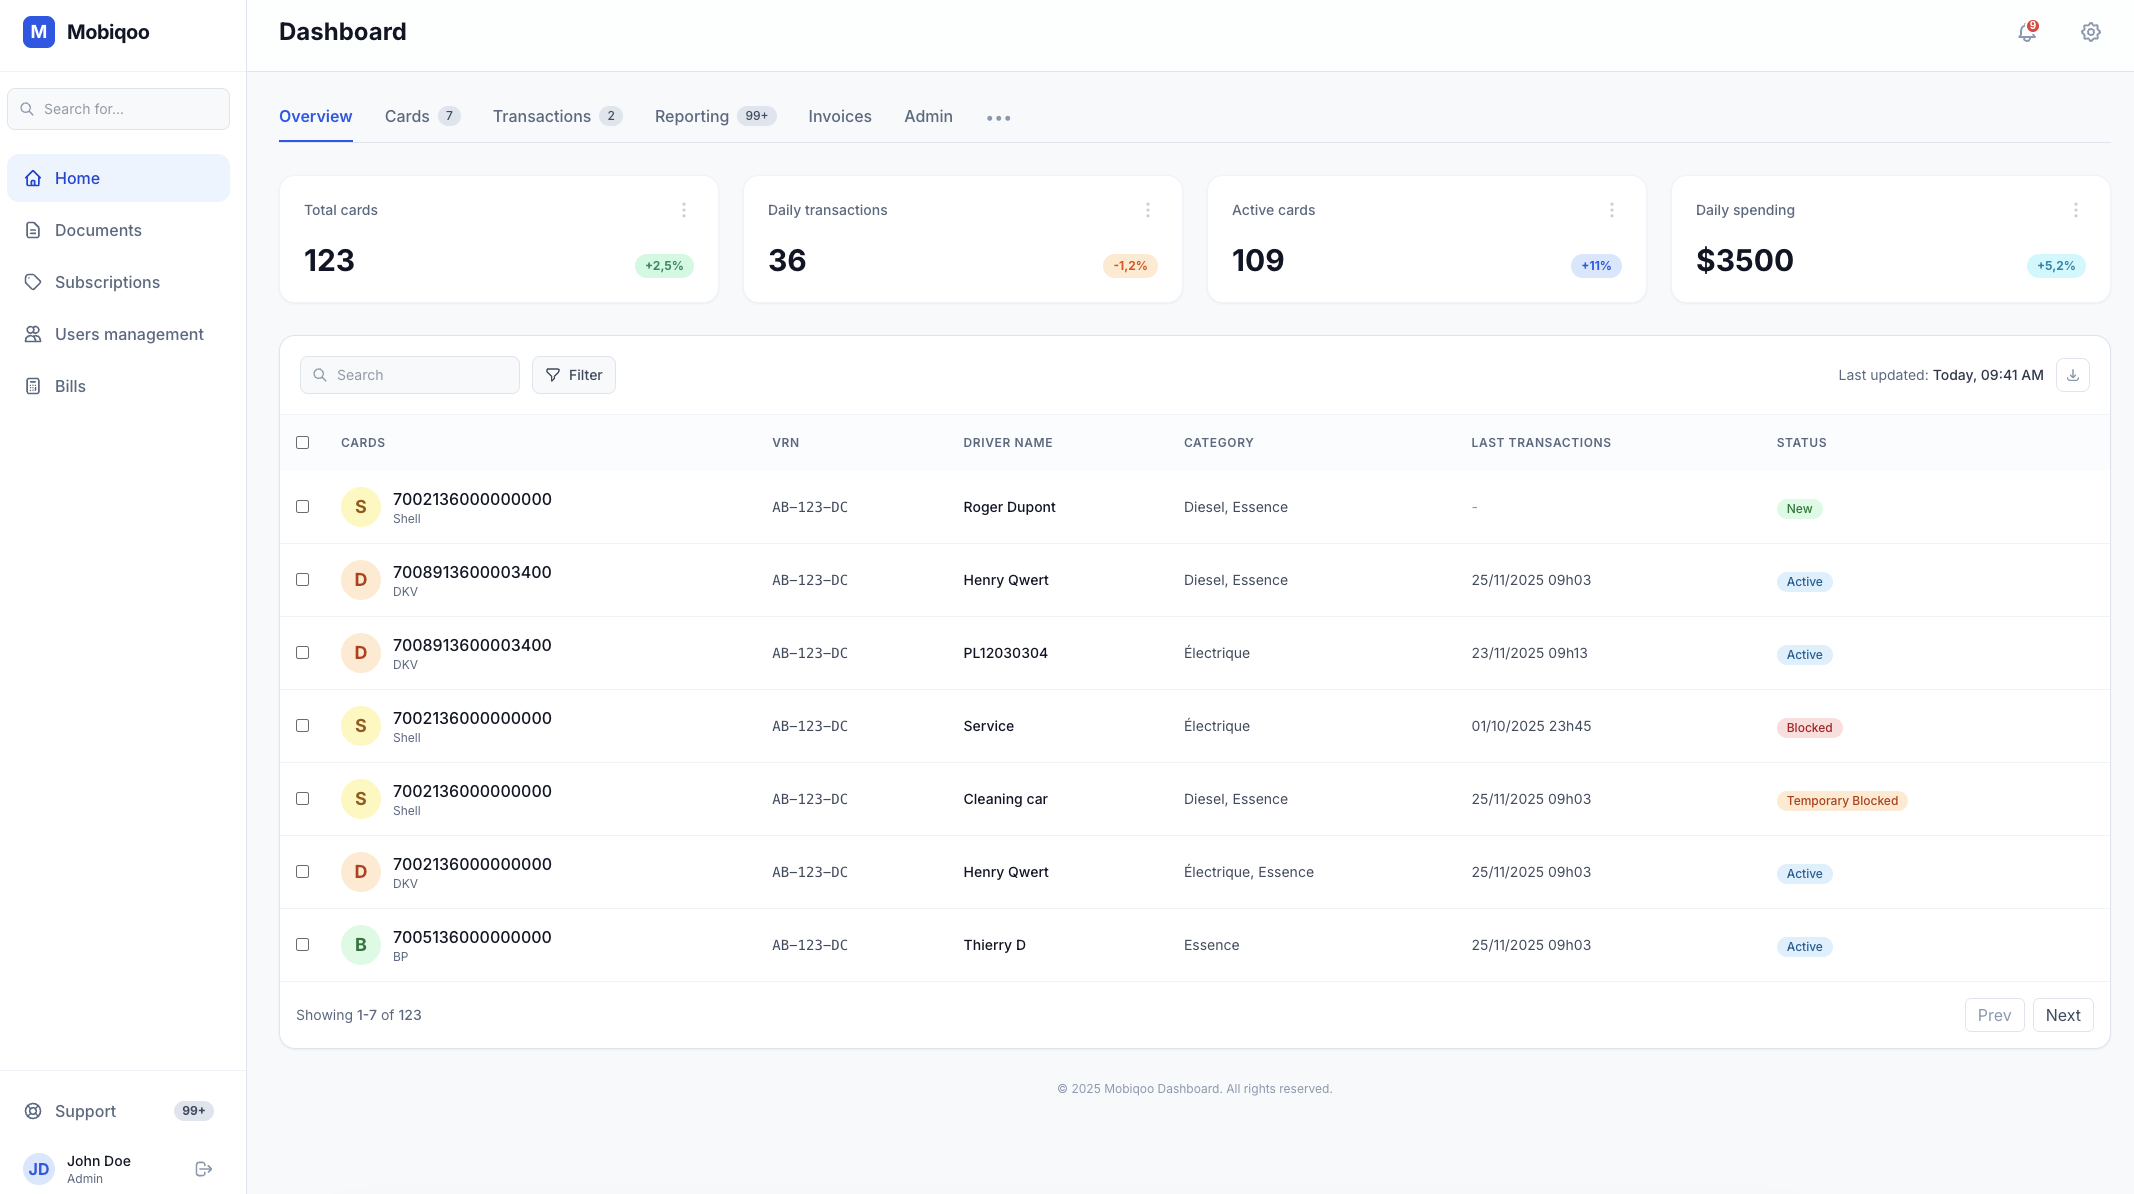Screen dimensions: 2134x1194
Task: Open the Filter panel
Action: (574, 374)
